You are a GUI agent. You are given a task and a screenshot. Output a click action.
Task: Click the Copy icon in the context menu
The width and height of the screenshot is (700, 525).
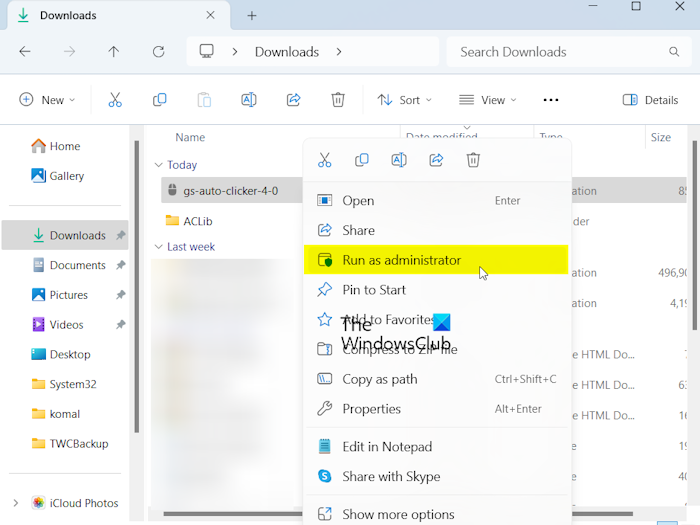pos(362,160)
